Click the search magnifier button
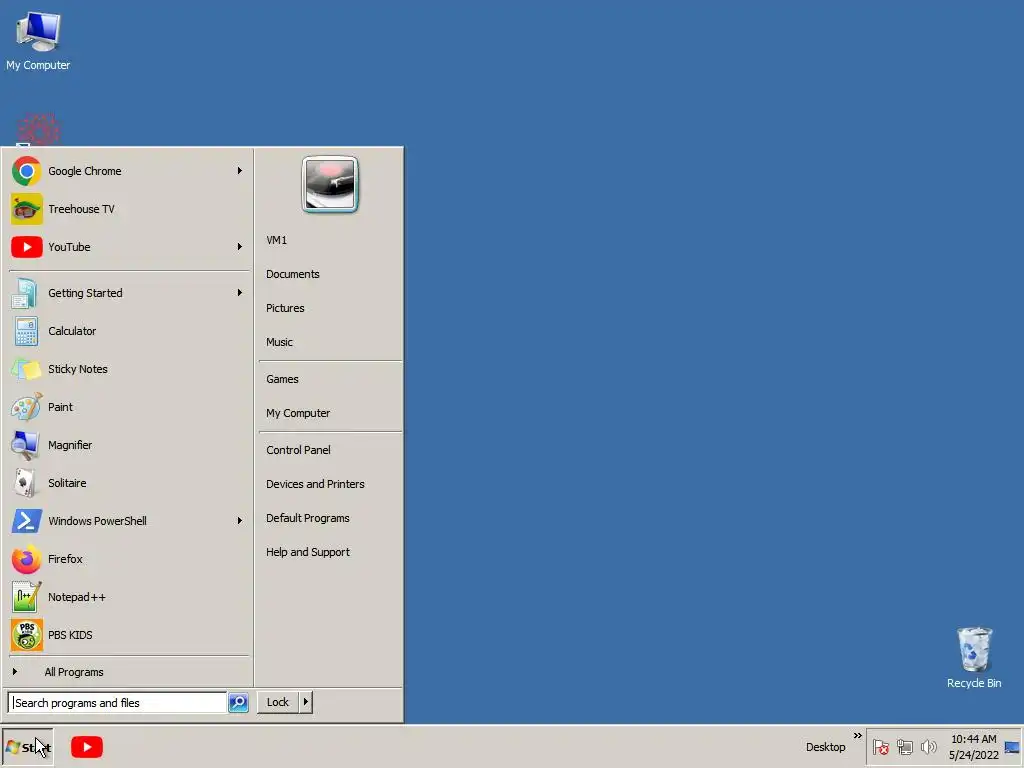Viewport: 1024px width, 768px height. 238,702
